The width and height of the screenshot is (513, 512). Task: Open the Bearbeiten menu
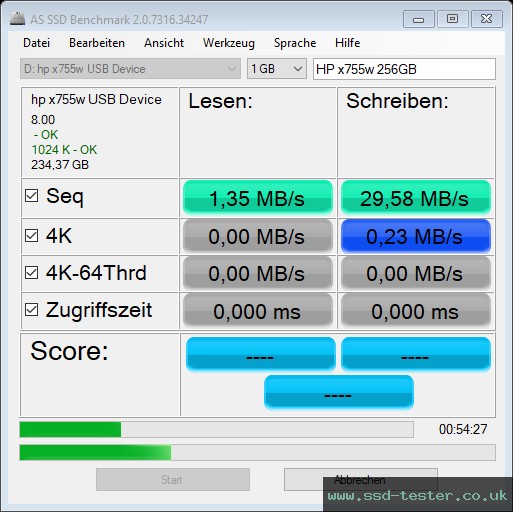pyautogui.click(x=97, y=43)
